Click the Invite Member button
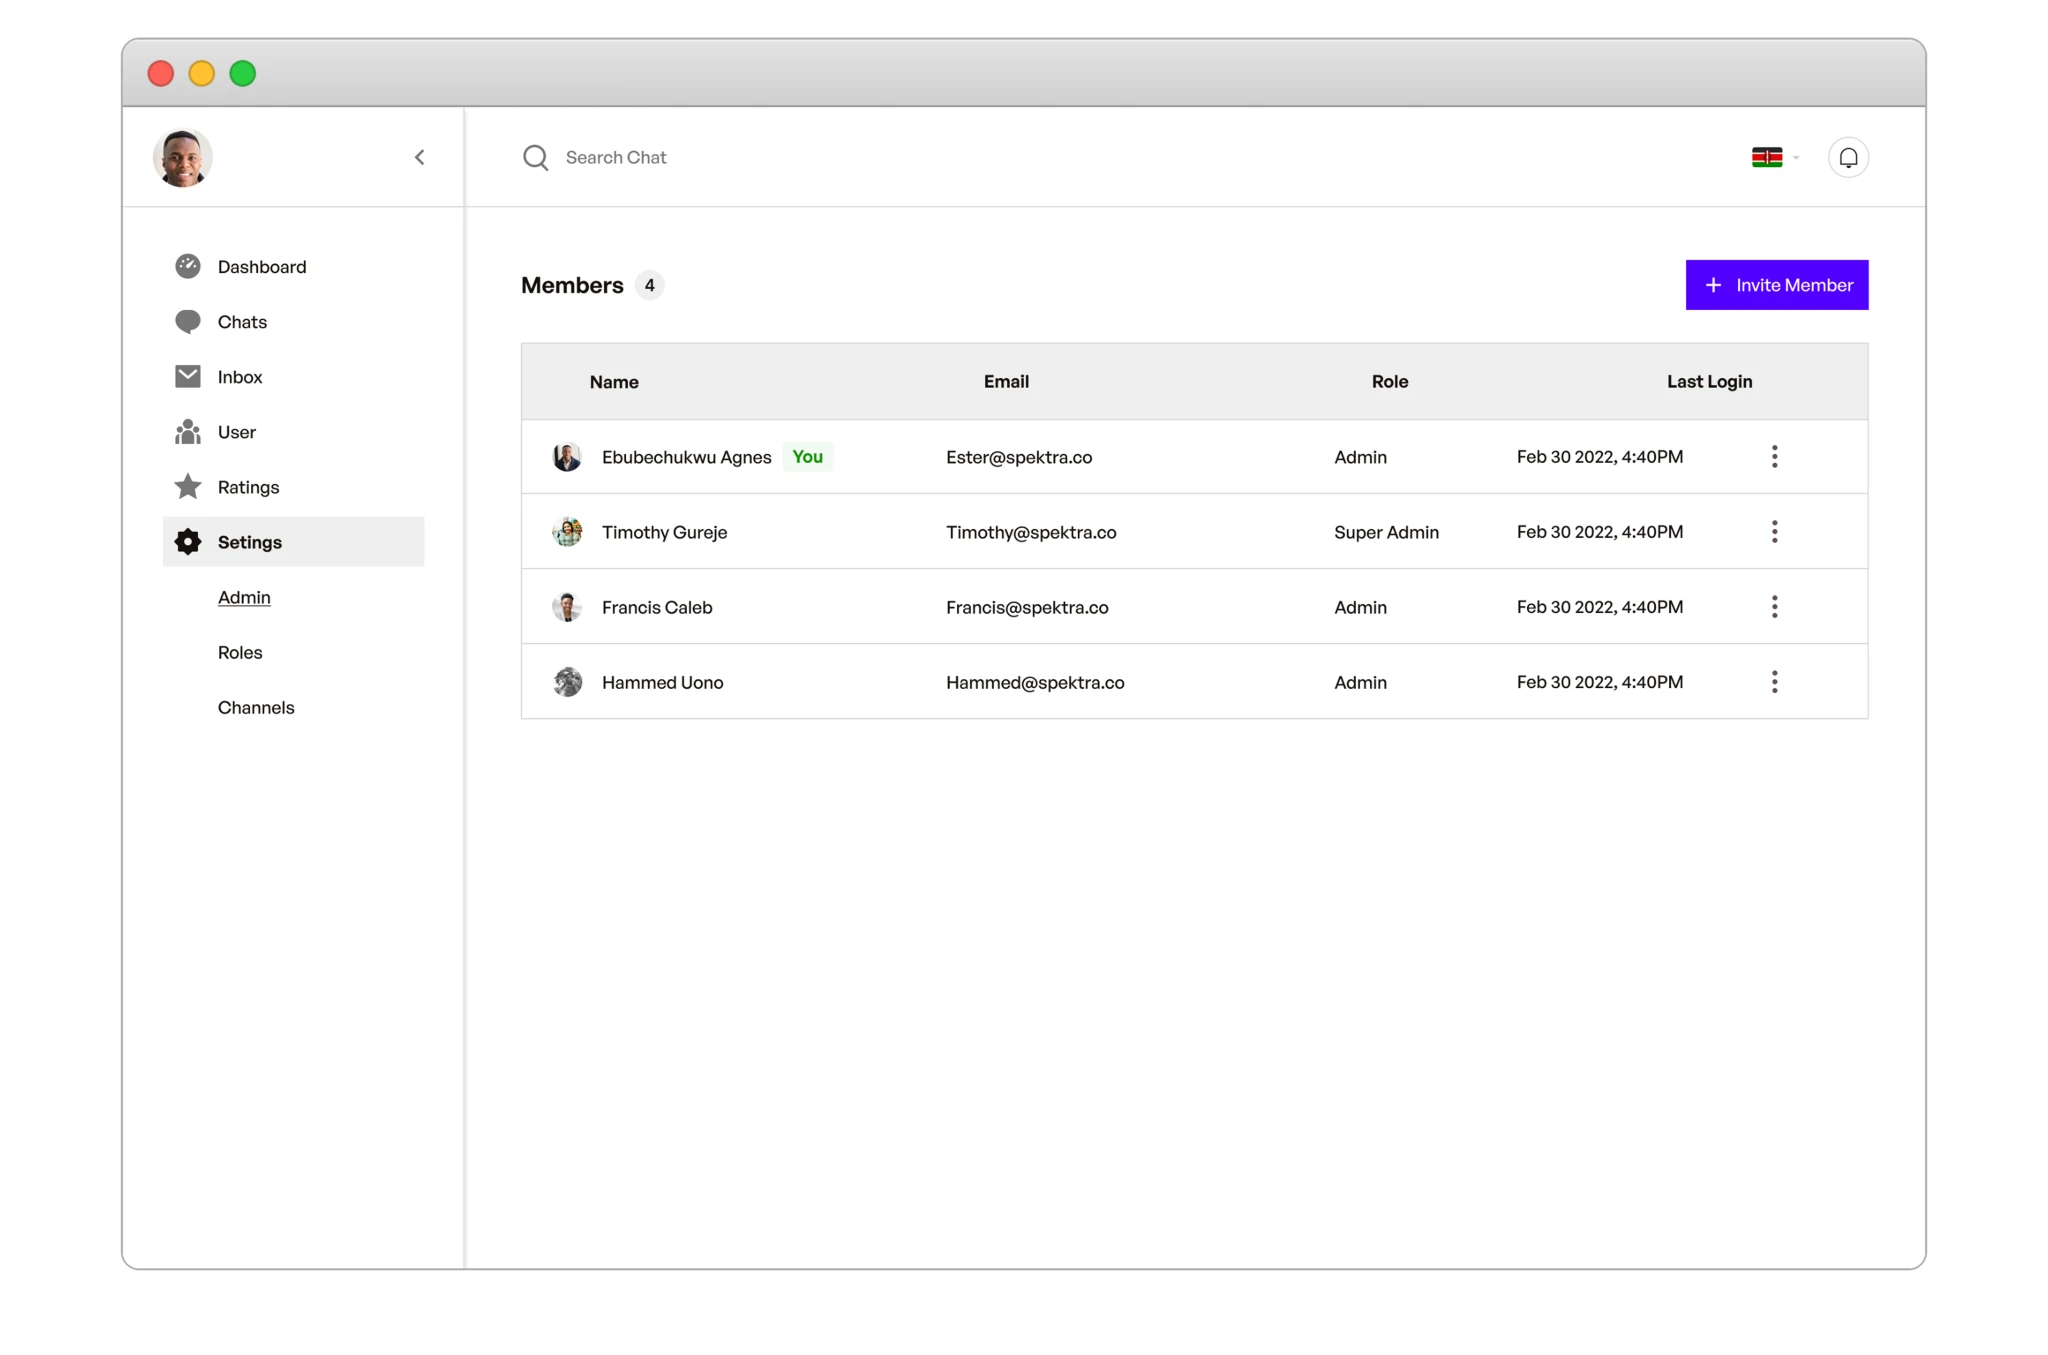 [x=1776, y=285]
